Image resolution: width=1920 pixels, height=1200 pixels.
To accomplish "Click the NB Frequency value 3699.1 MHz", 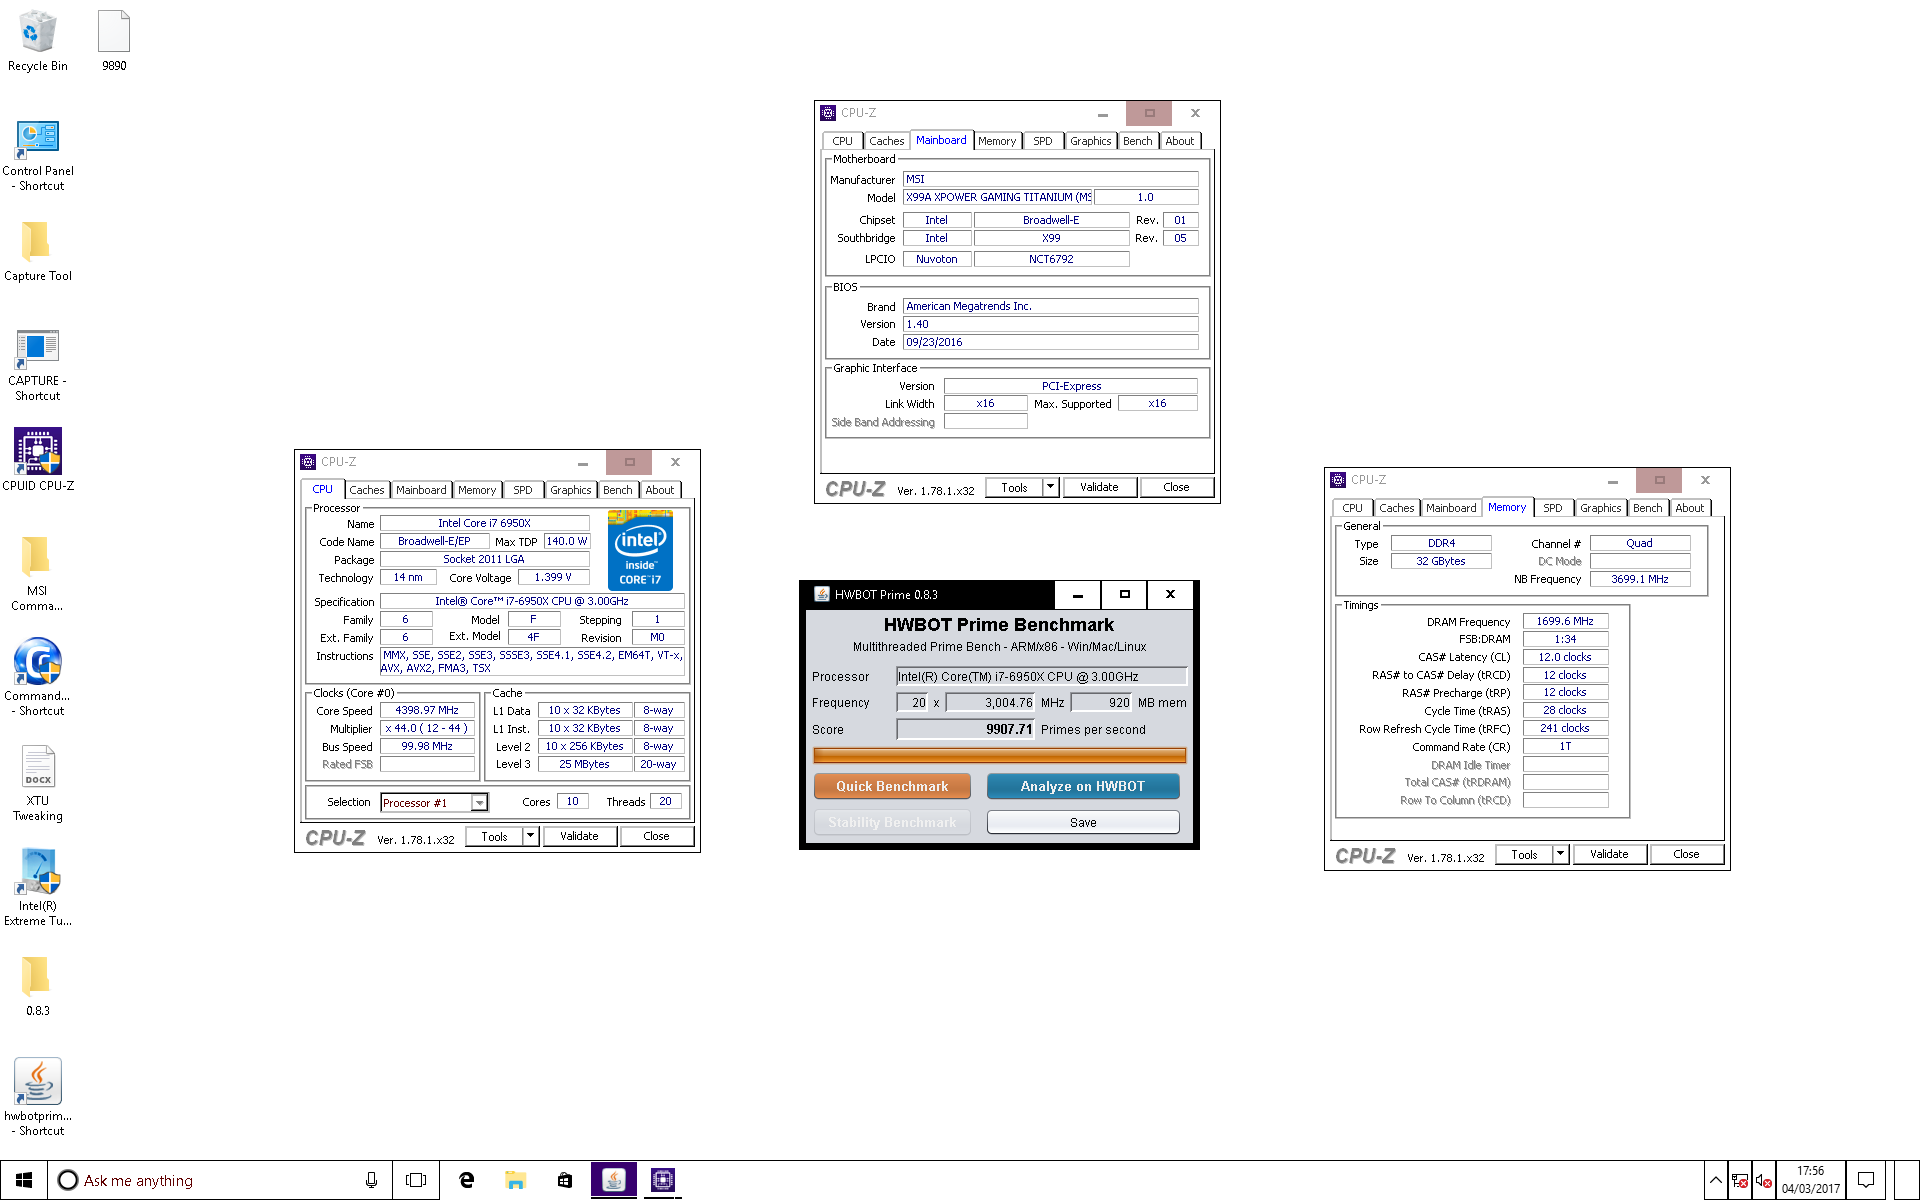I will [x=1640, y=579].
